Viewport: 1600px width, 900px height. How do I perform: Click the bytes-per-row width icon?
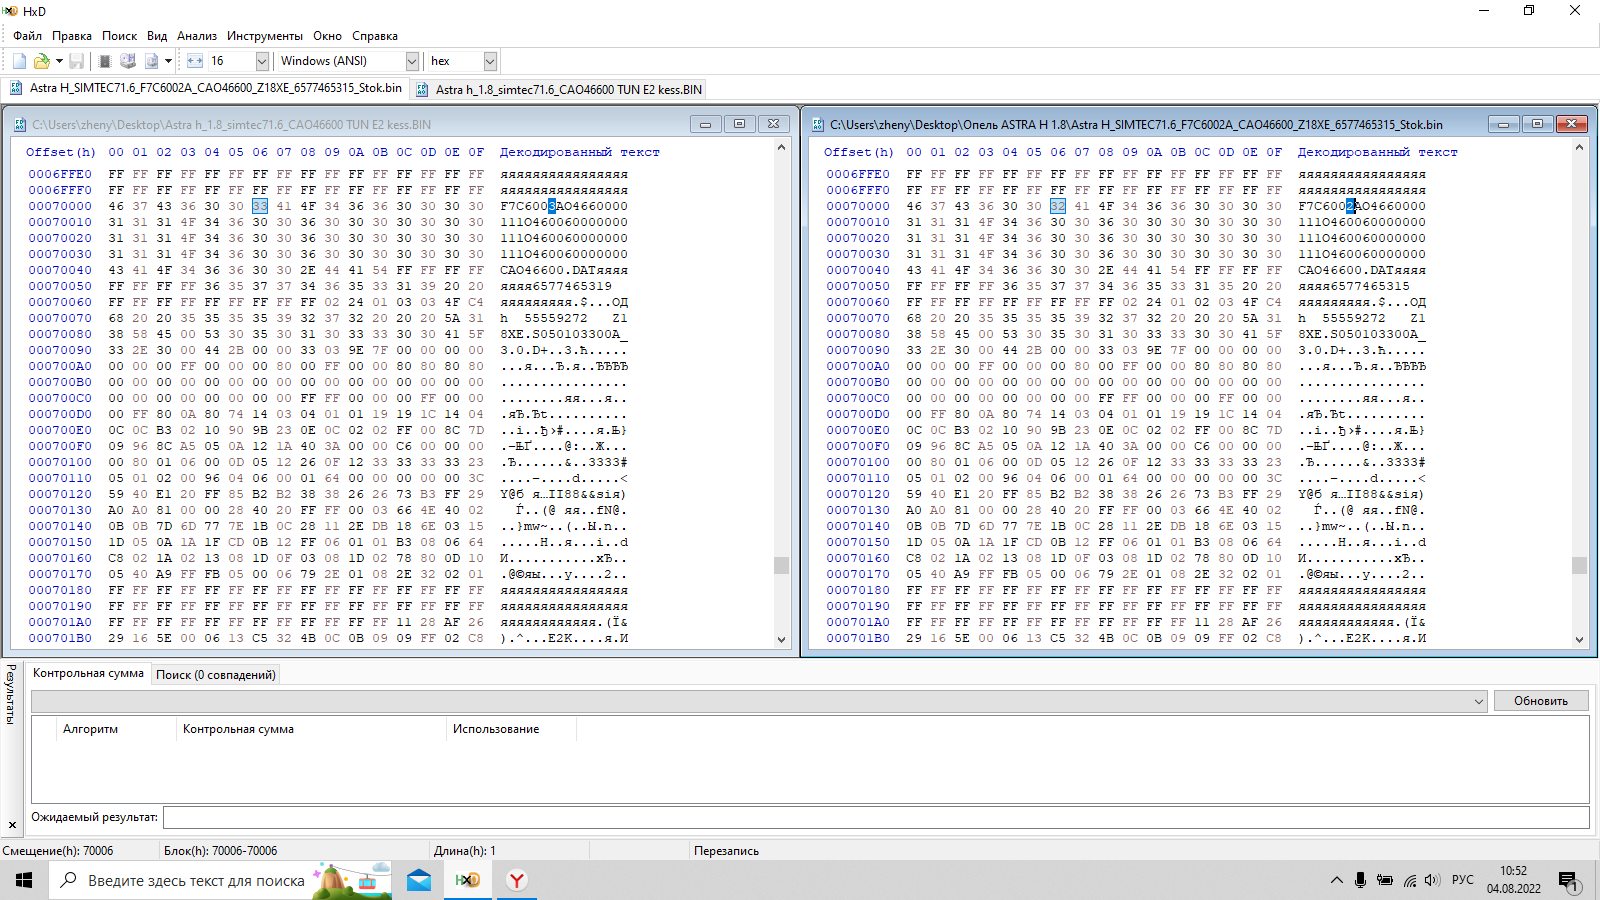tap(195, 61)
